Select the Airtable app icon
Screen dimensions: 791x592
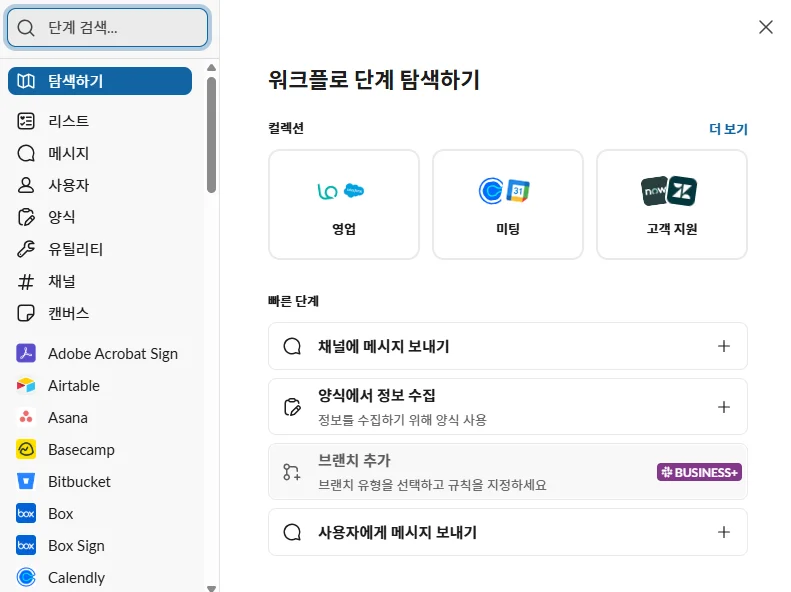(27, 385)
